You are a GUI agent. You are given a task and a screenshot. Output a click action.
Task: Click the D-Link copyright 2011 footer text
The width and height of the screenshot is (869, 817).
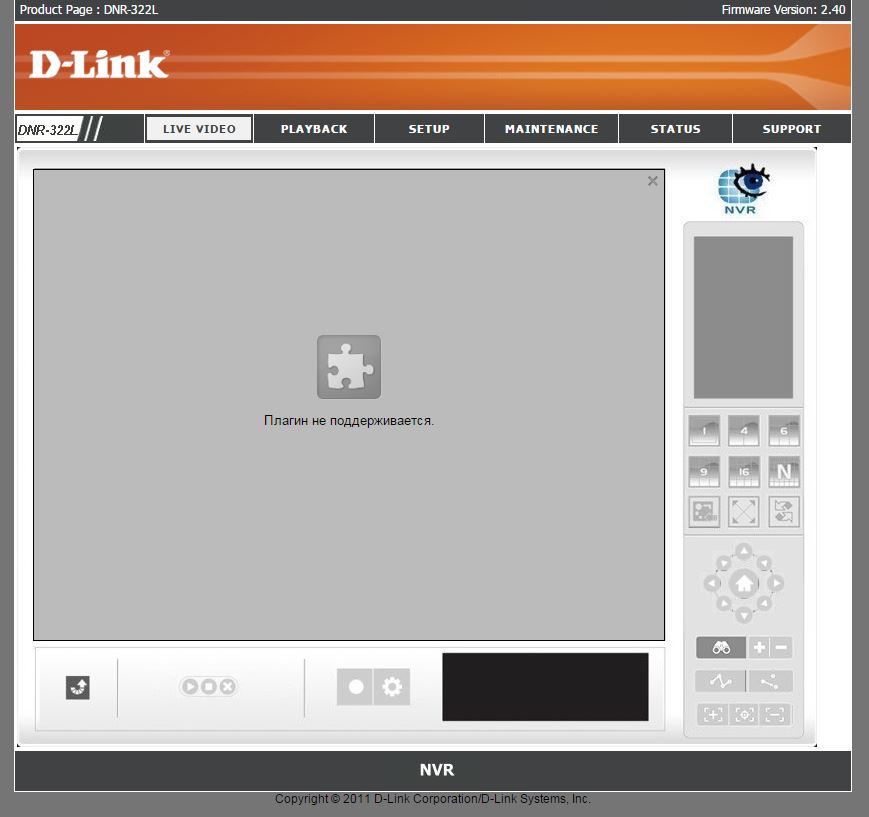(x=433, y=799)
